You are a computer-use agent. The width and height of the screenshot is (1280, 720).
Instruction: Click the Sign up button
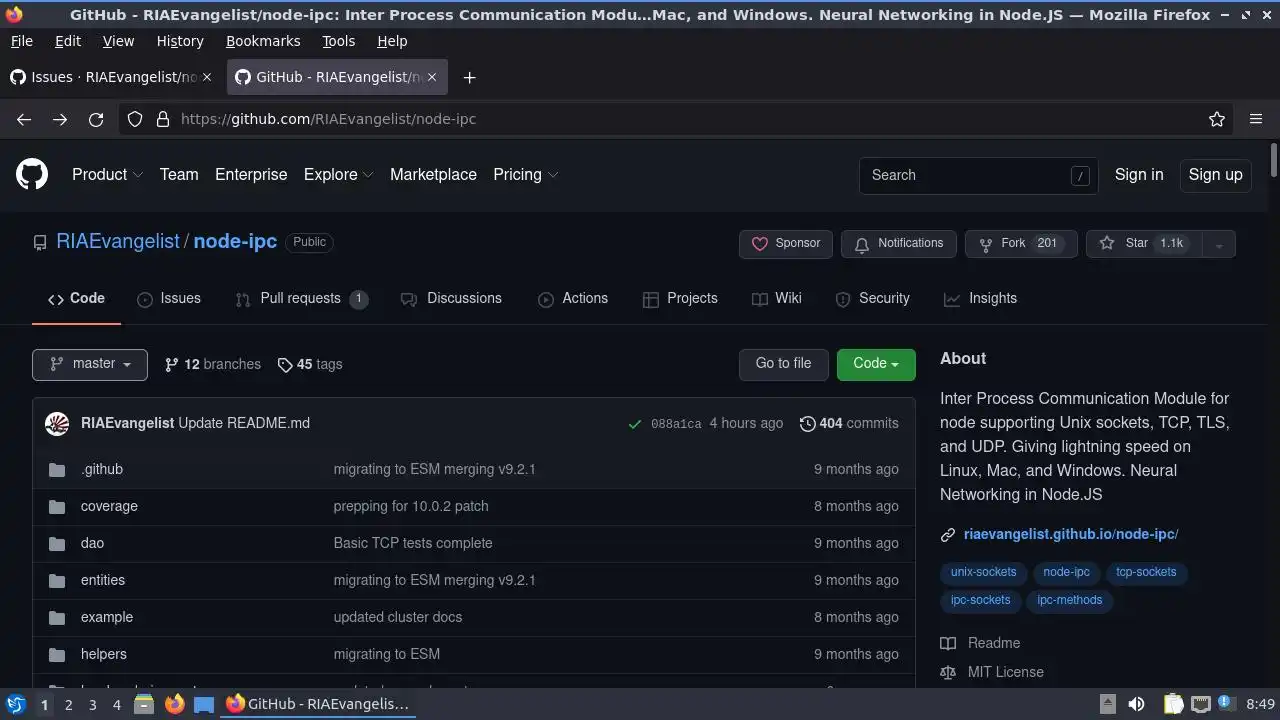pyautogui.click(x=1215, y=174)
